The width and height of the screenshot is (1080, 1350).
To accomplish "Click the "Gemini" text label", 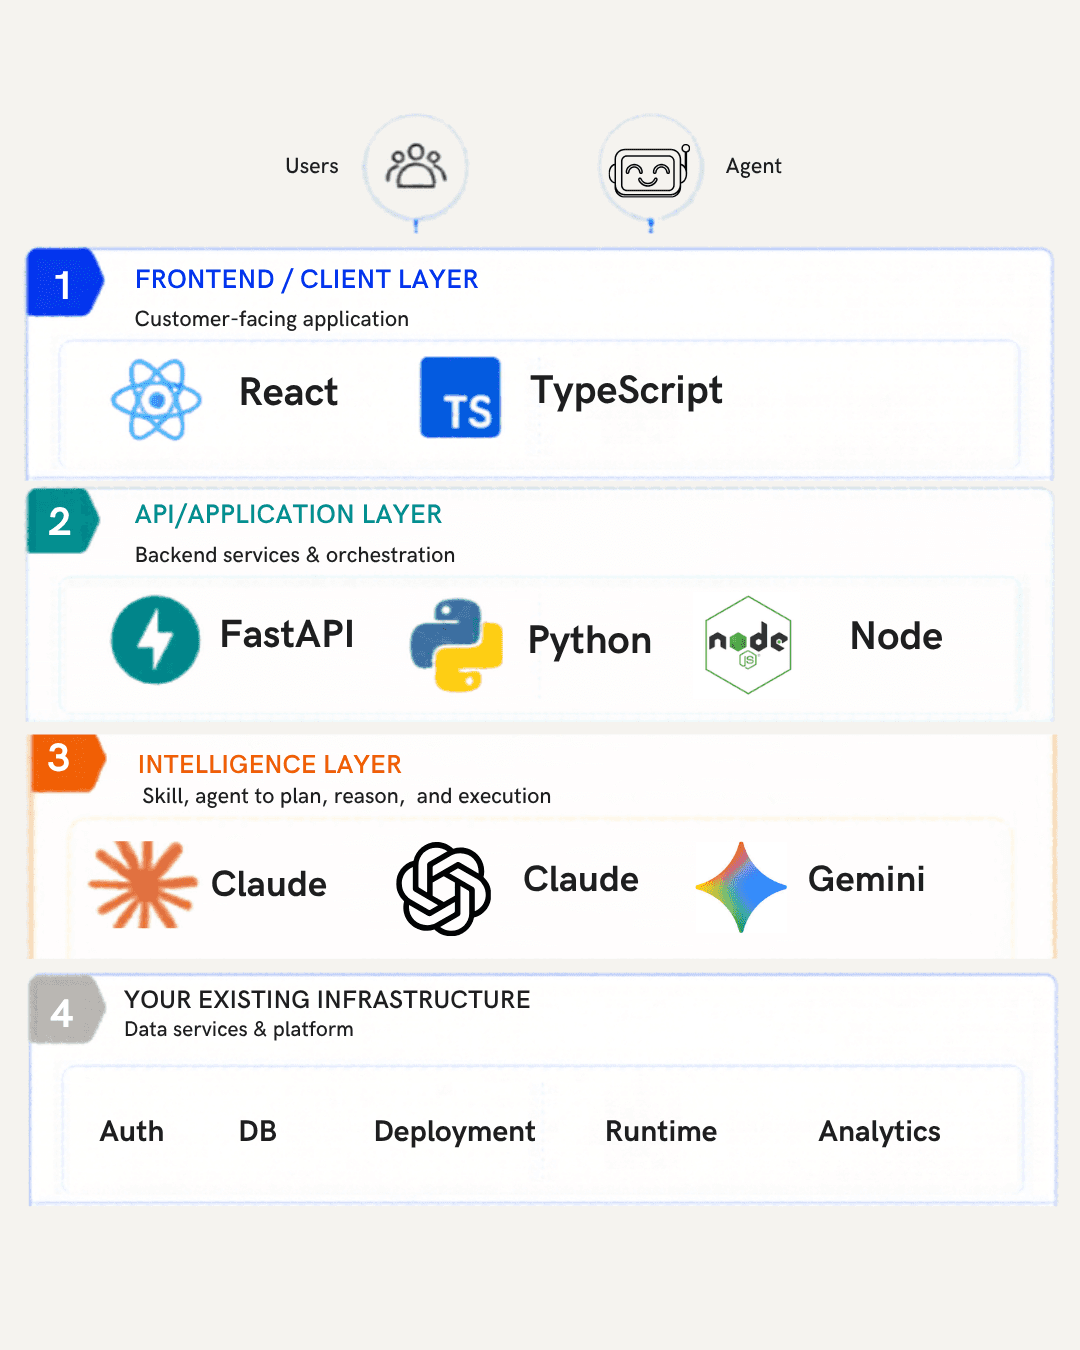I will (x=866, y=879).
